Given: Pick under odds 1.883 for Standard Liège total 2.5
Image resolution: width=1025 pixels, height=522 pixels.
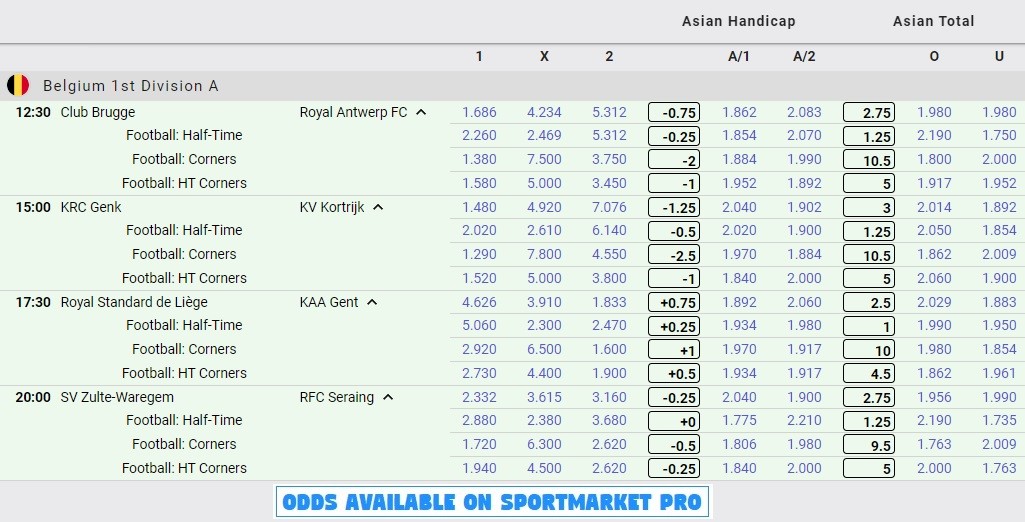Looking at the screenshot, I should click(x=999, y=302).
